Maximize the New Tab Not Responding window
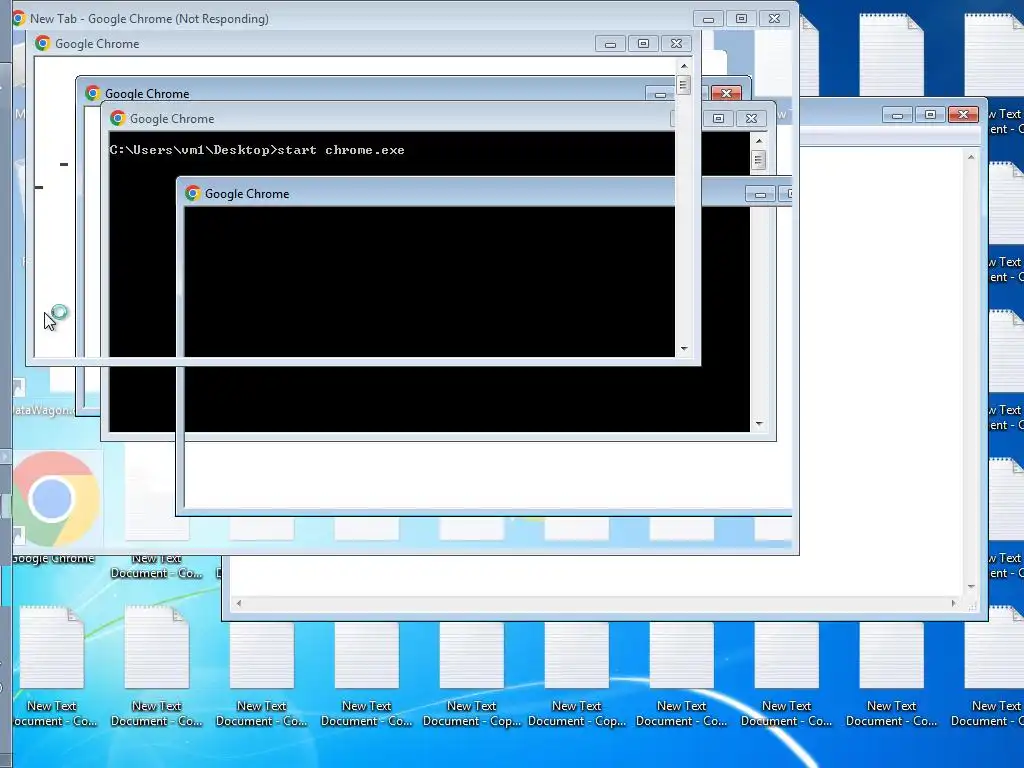Screen dimensions: 1024x768 coord(741,19)
